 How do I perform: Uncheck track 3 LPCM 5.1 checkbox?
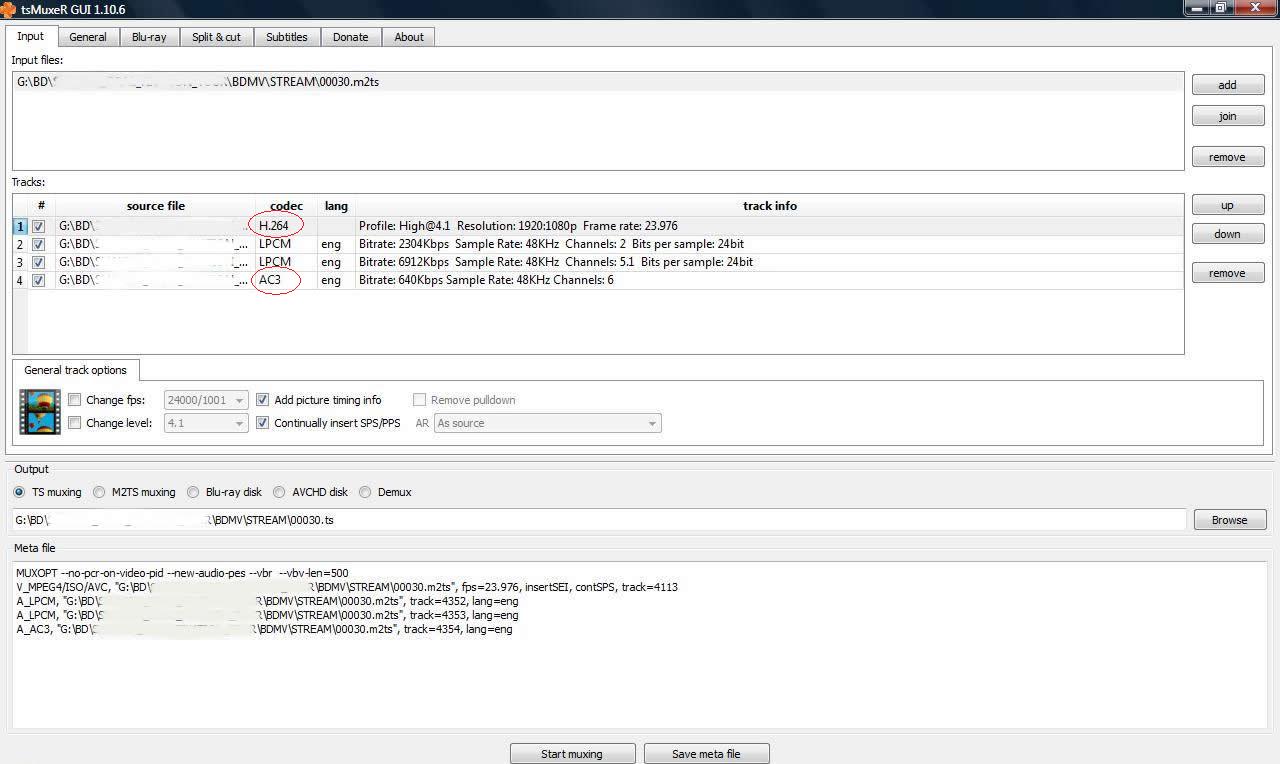tap(39, 262)
